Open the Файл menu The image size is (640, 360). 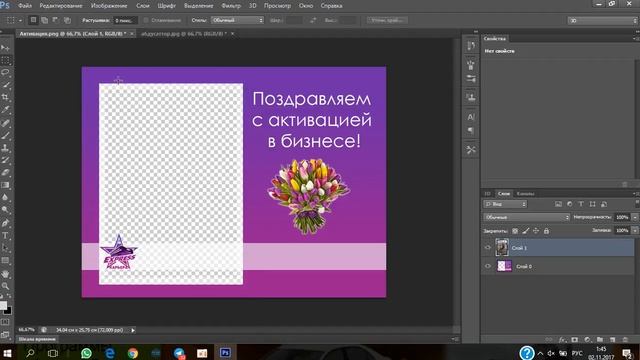[24, 6]
